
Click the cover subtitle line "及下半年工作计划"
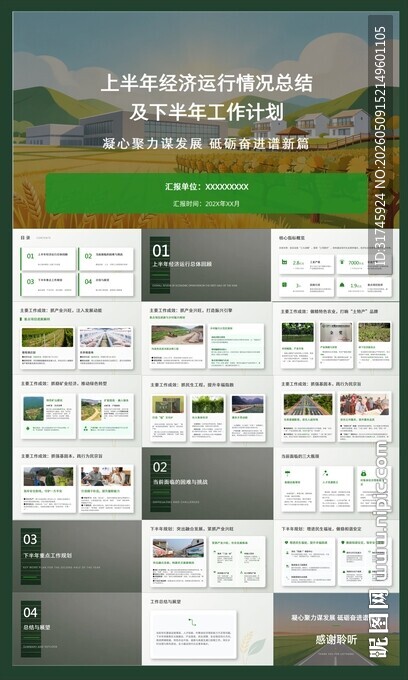pyautogui.click(x=206, y=112)
